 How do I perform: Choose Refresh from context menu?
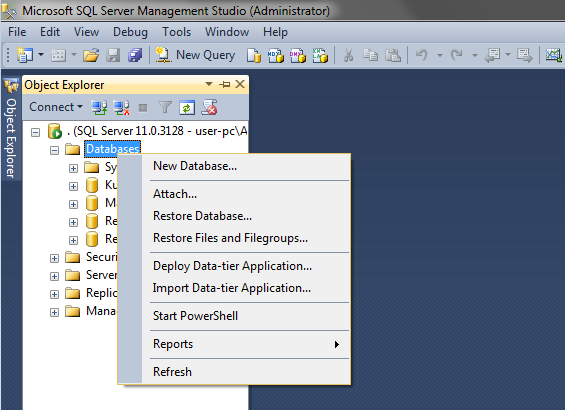point(234,371)
